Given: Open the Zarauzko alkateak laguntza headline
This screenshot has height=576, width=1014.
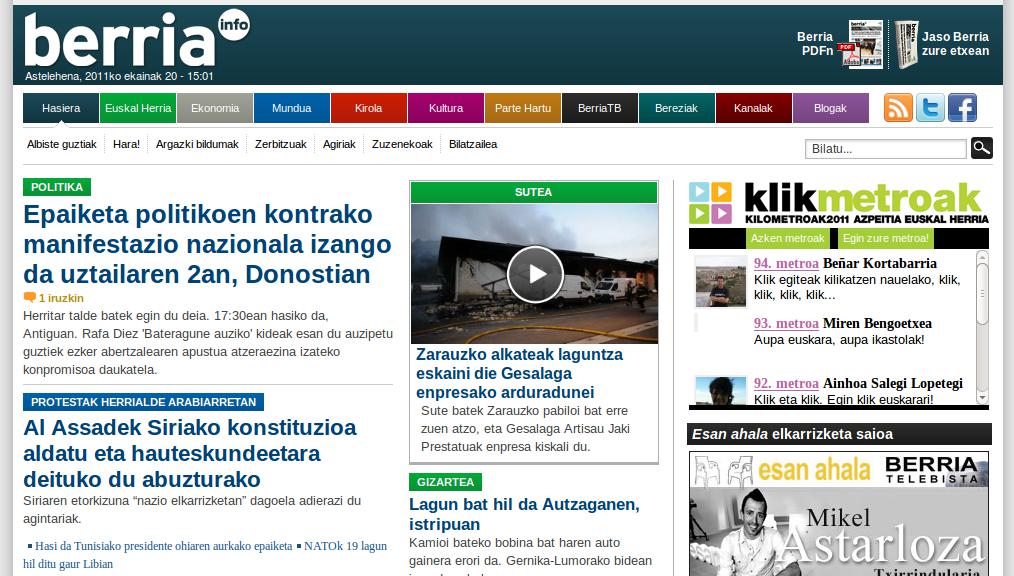Looking at the screenshot, I should click(x=518, y=373).
